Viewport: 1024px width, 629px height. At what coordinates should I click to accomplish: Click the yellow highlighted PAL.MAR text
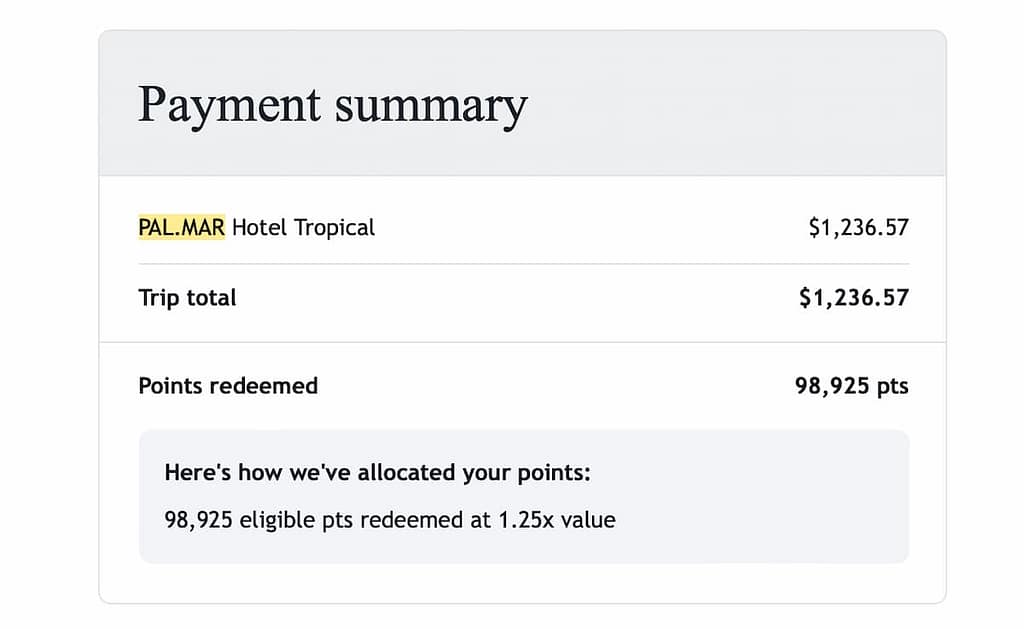(x=181, y=227)
